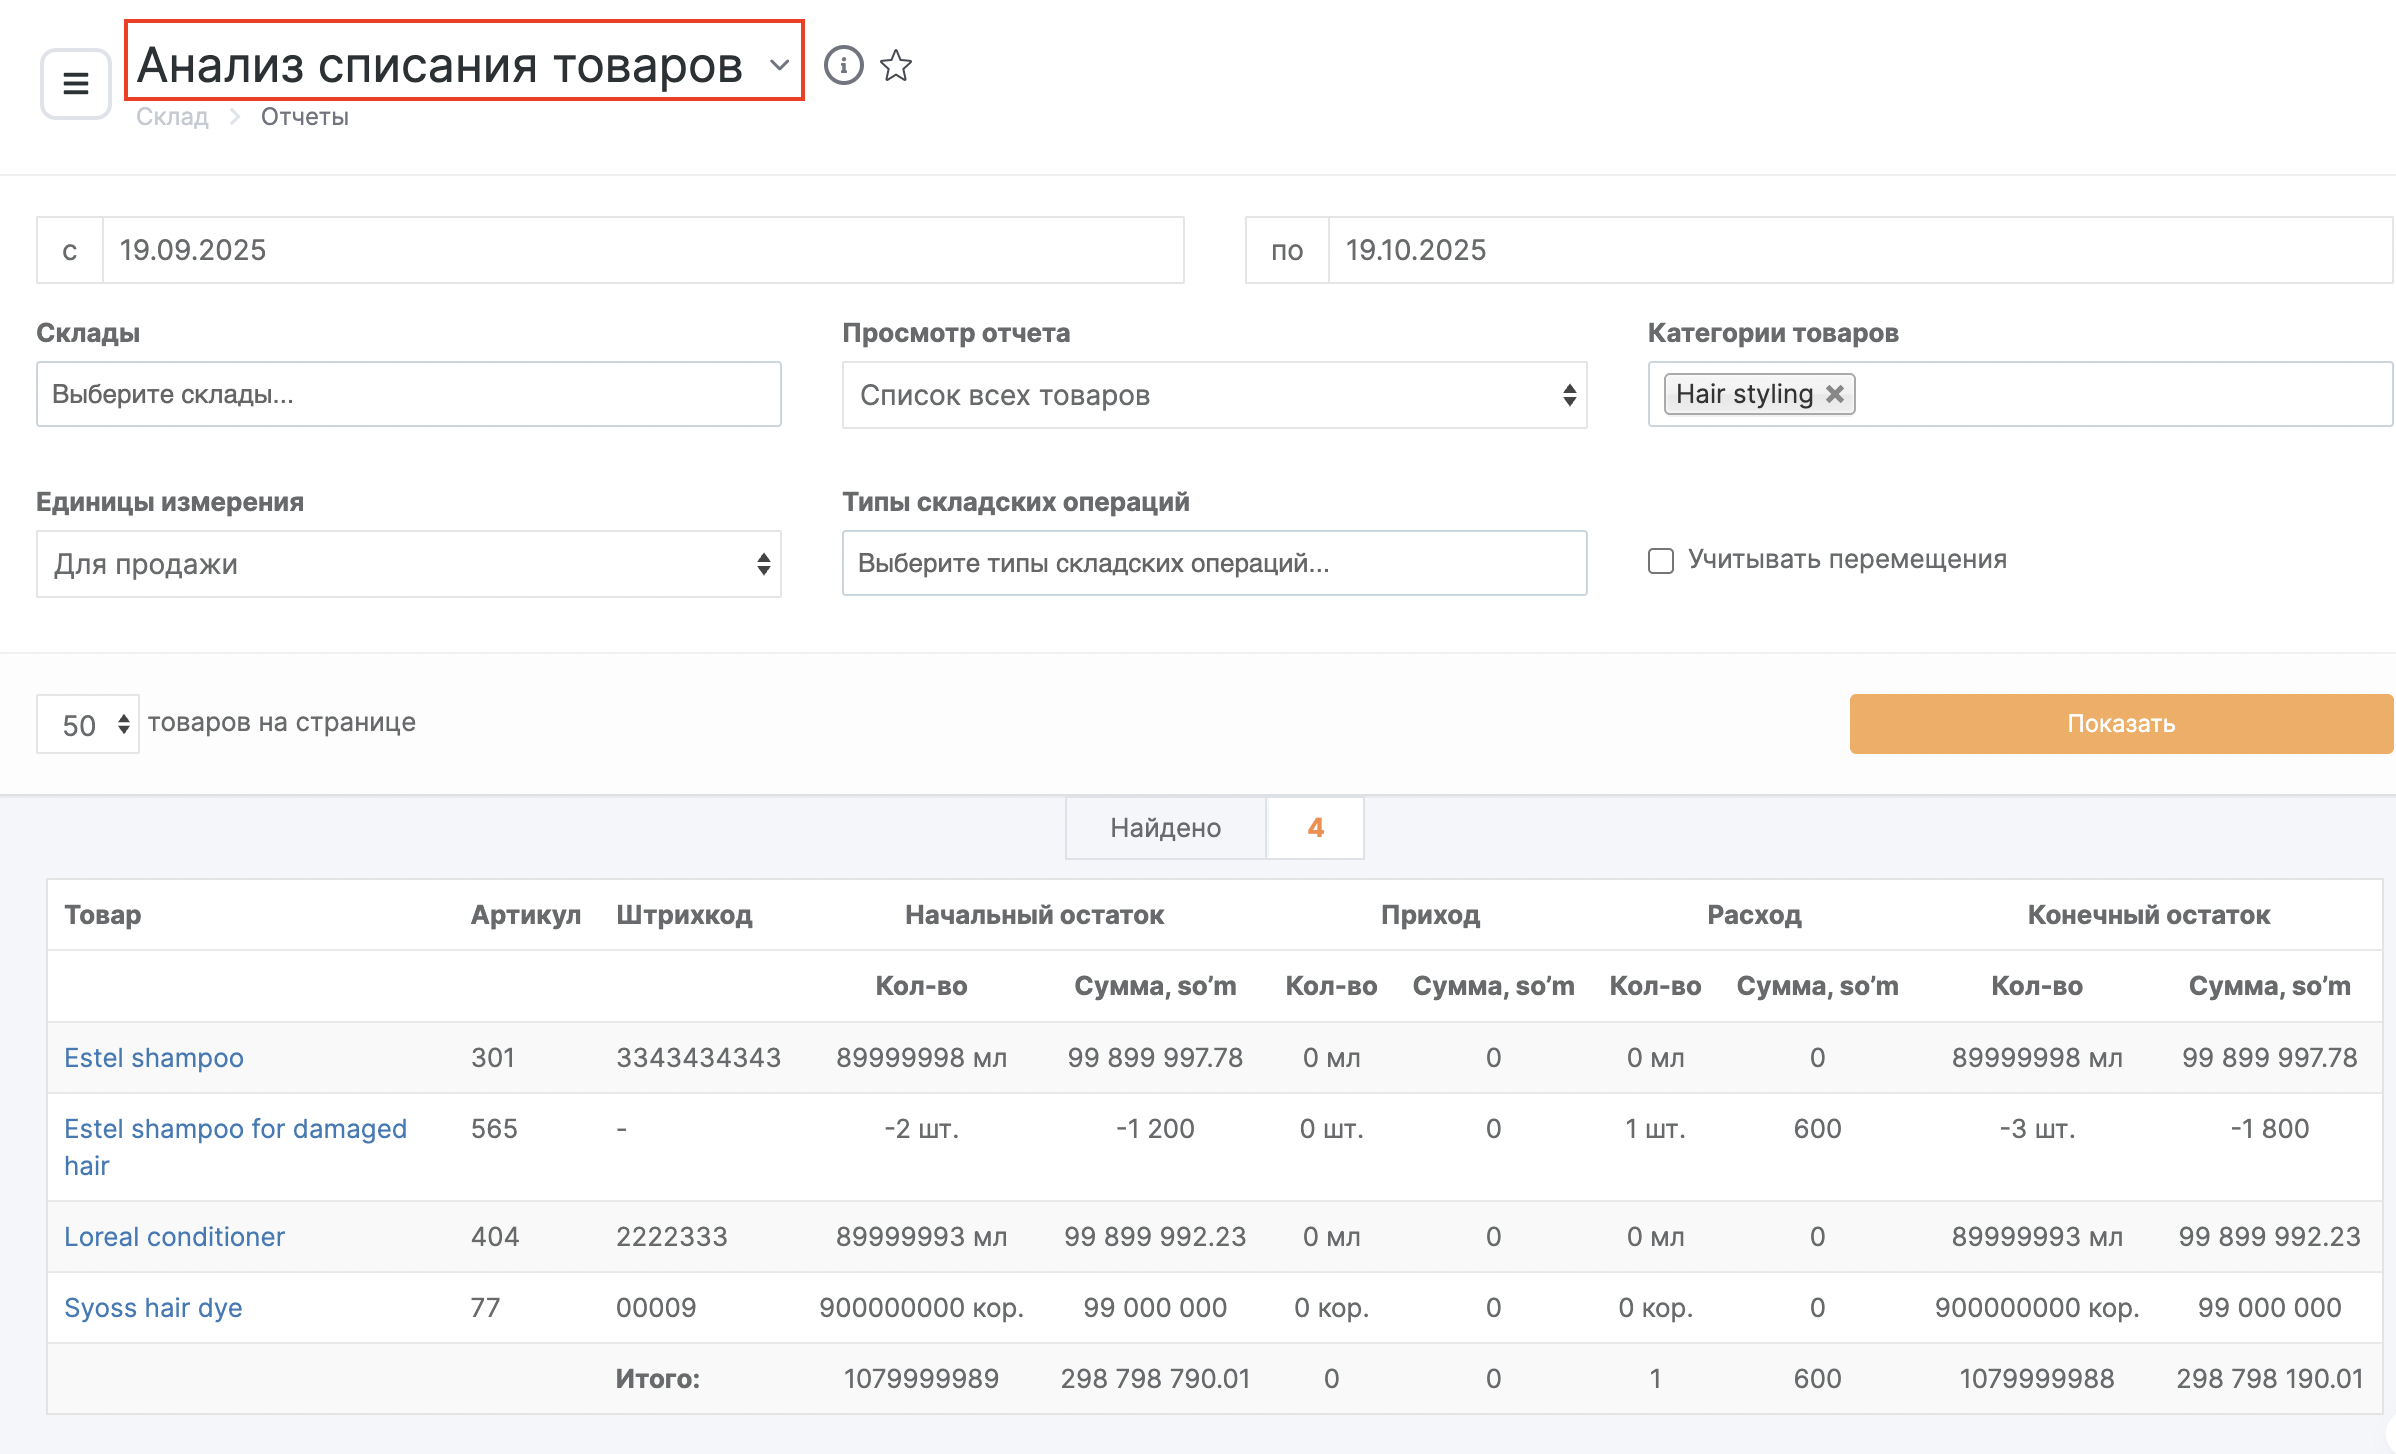Change the items per page selector
The width and height of the screenshot is (2396, 1454).
(x=88, y=724)
